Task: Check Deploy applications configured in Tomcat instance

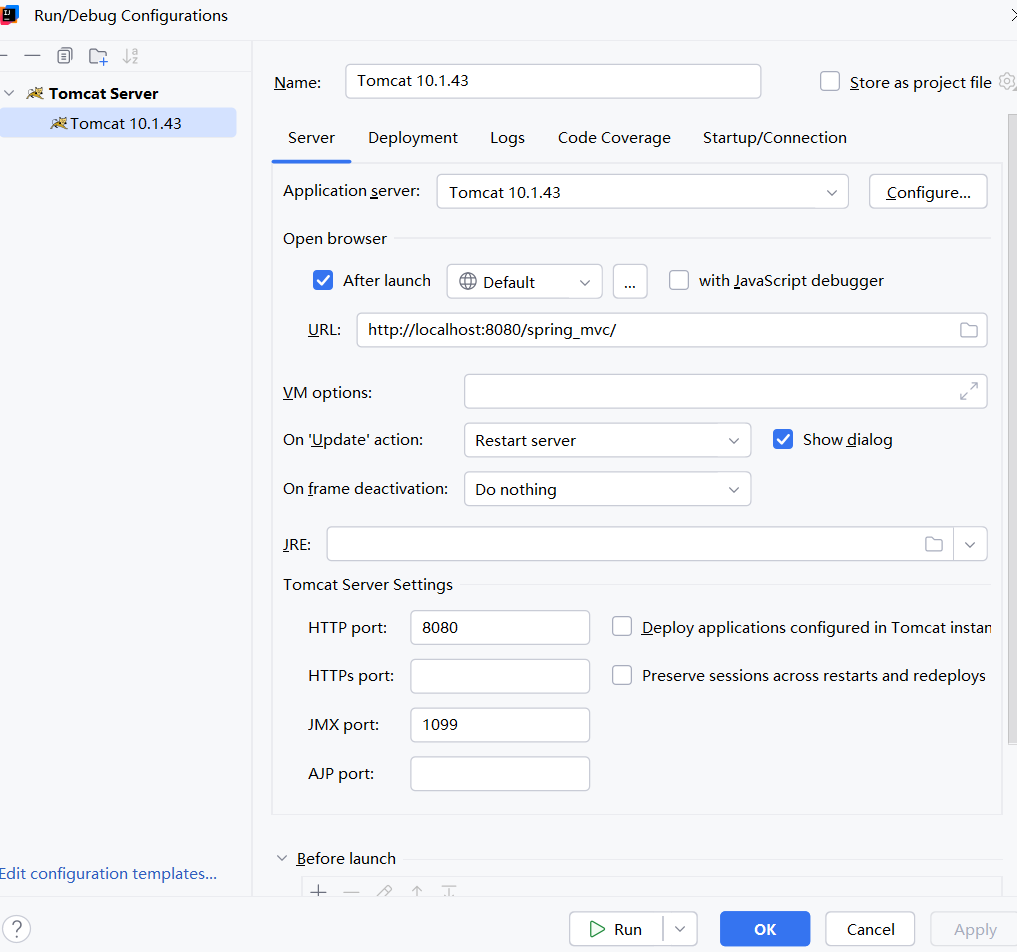Action: (622, 626)
